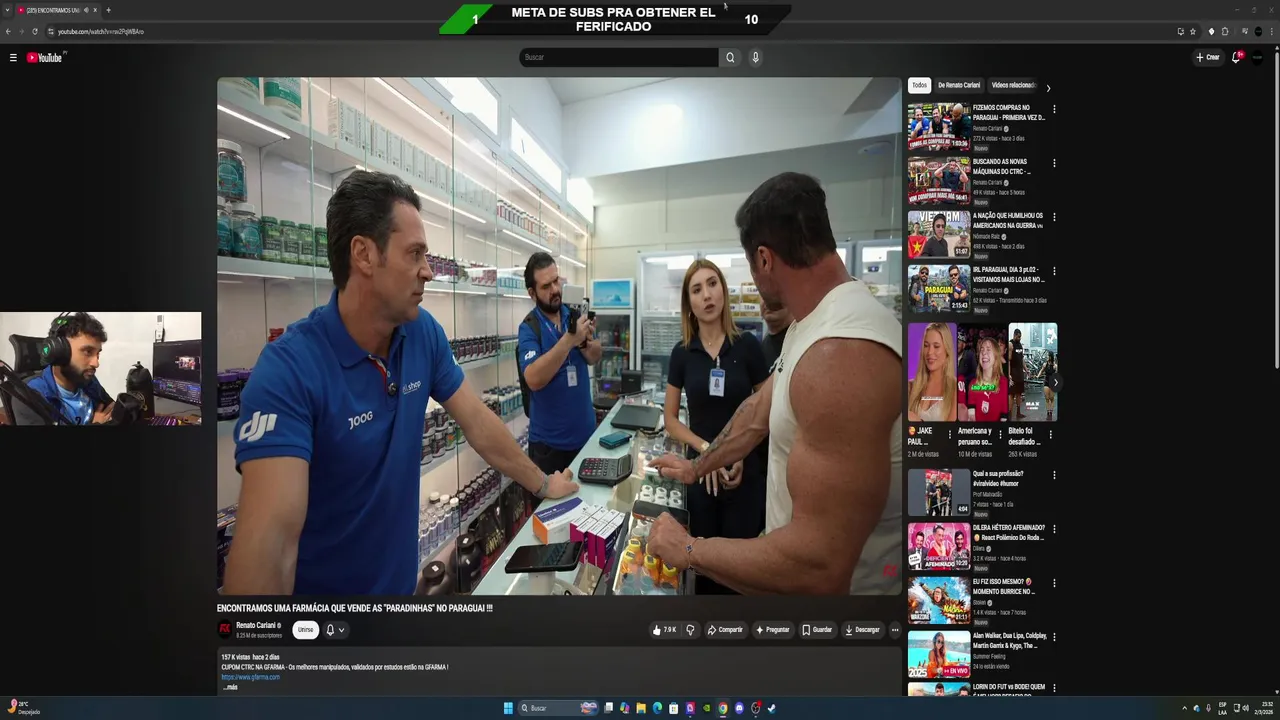This screenshot has height=720, width=1280.
Task: Save video using Guardar button
Action: (x=817, y=630)
